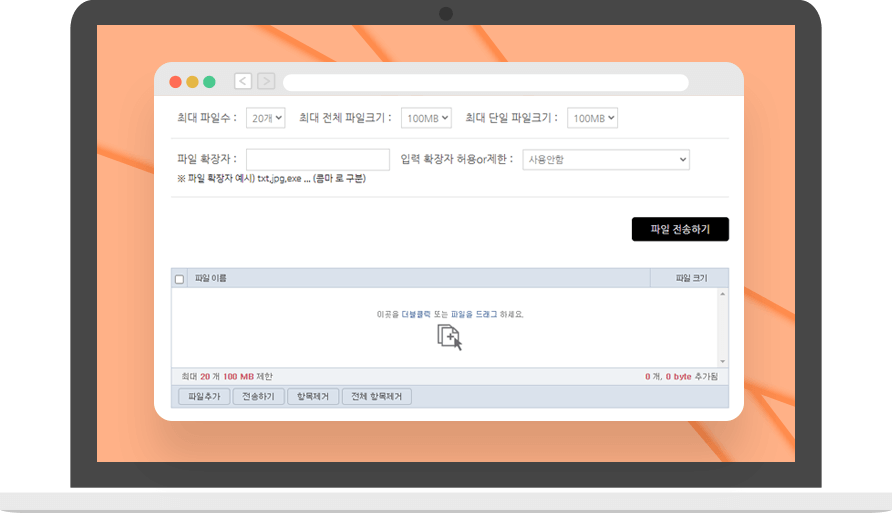Focus the 파일 확장자 input field
Screen dimensions: 892x513
coord(318,160)
